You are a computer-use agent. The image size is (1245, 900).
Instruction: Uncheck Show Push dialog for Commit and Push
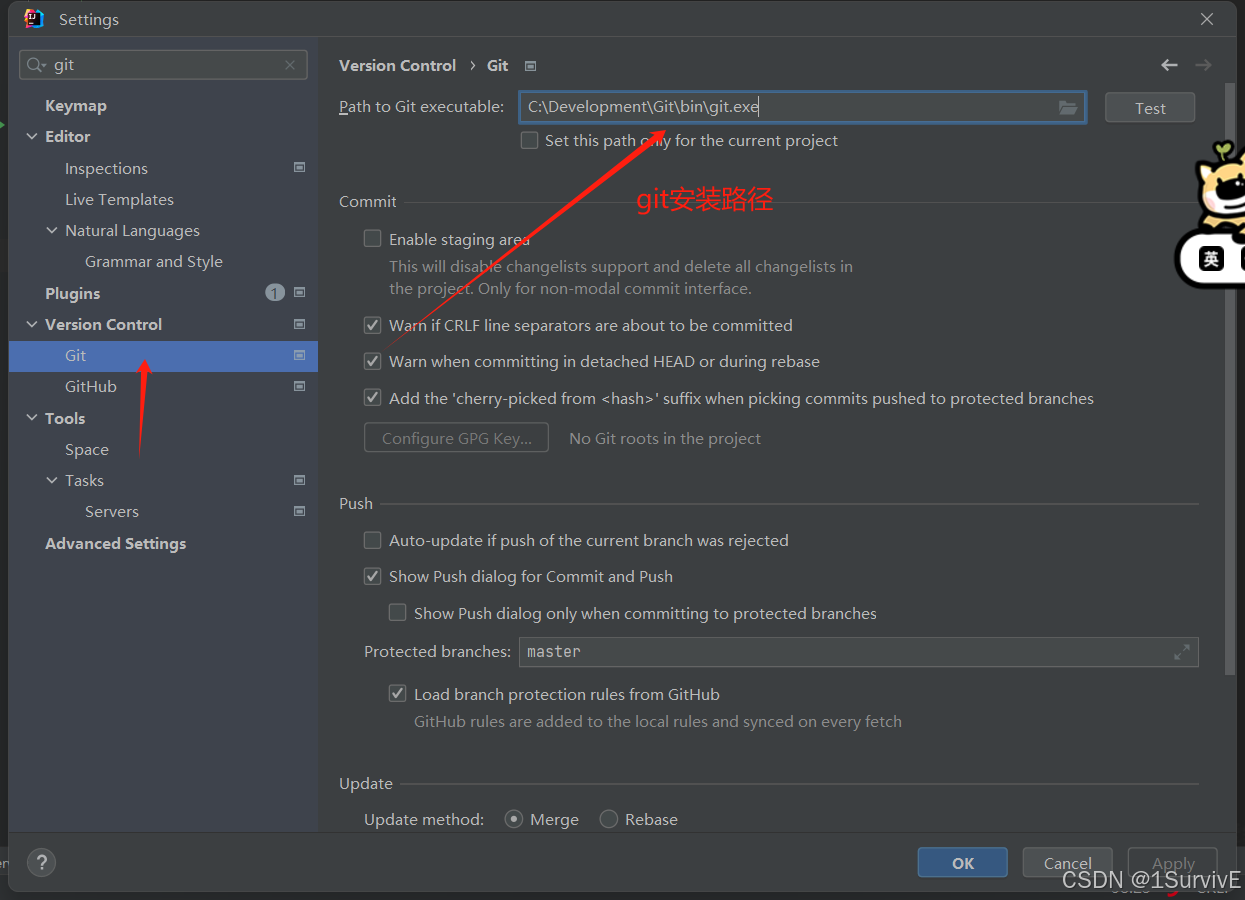[373, 576]
